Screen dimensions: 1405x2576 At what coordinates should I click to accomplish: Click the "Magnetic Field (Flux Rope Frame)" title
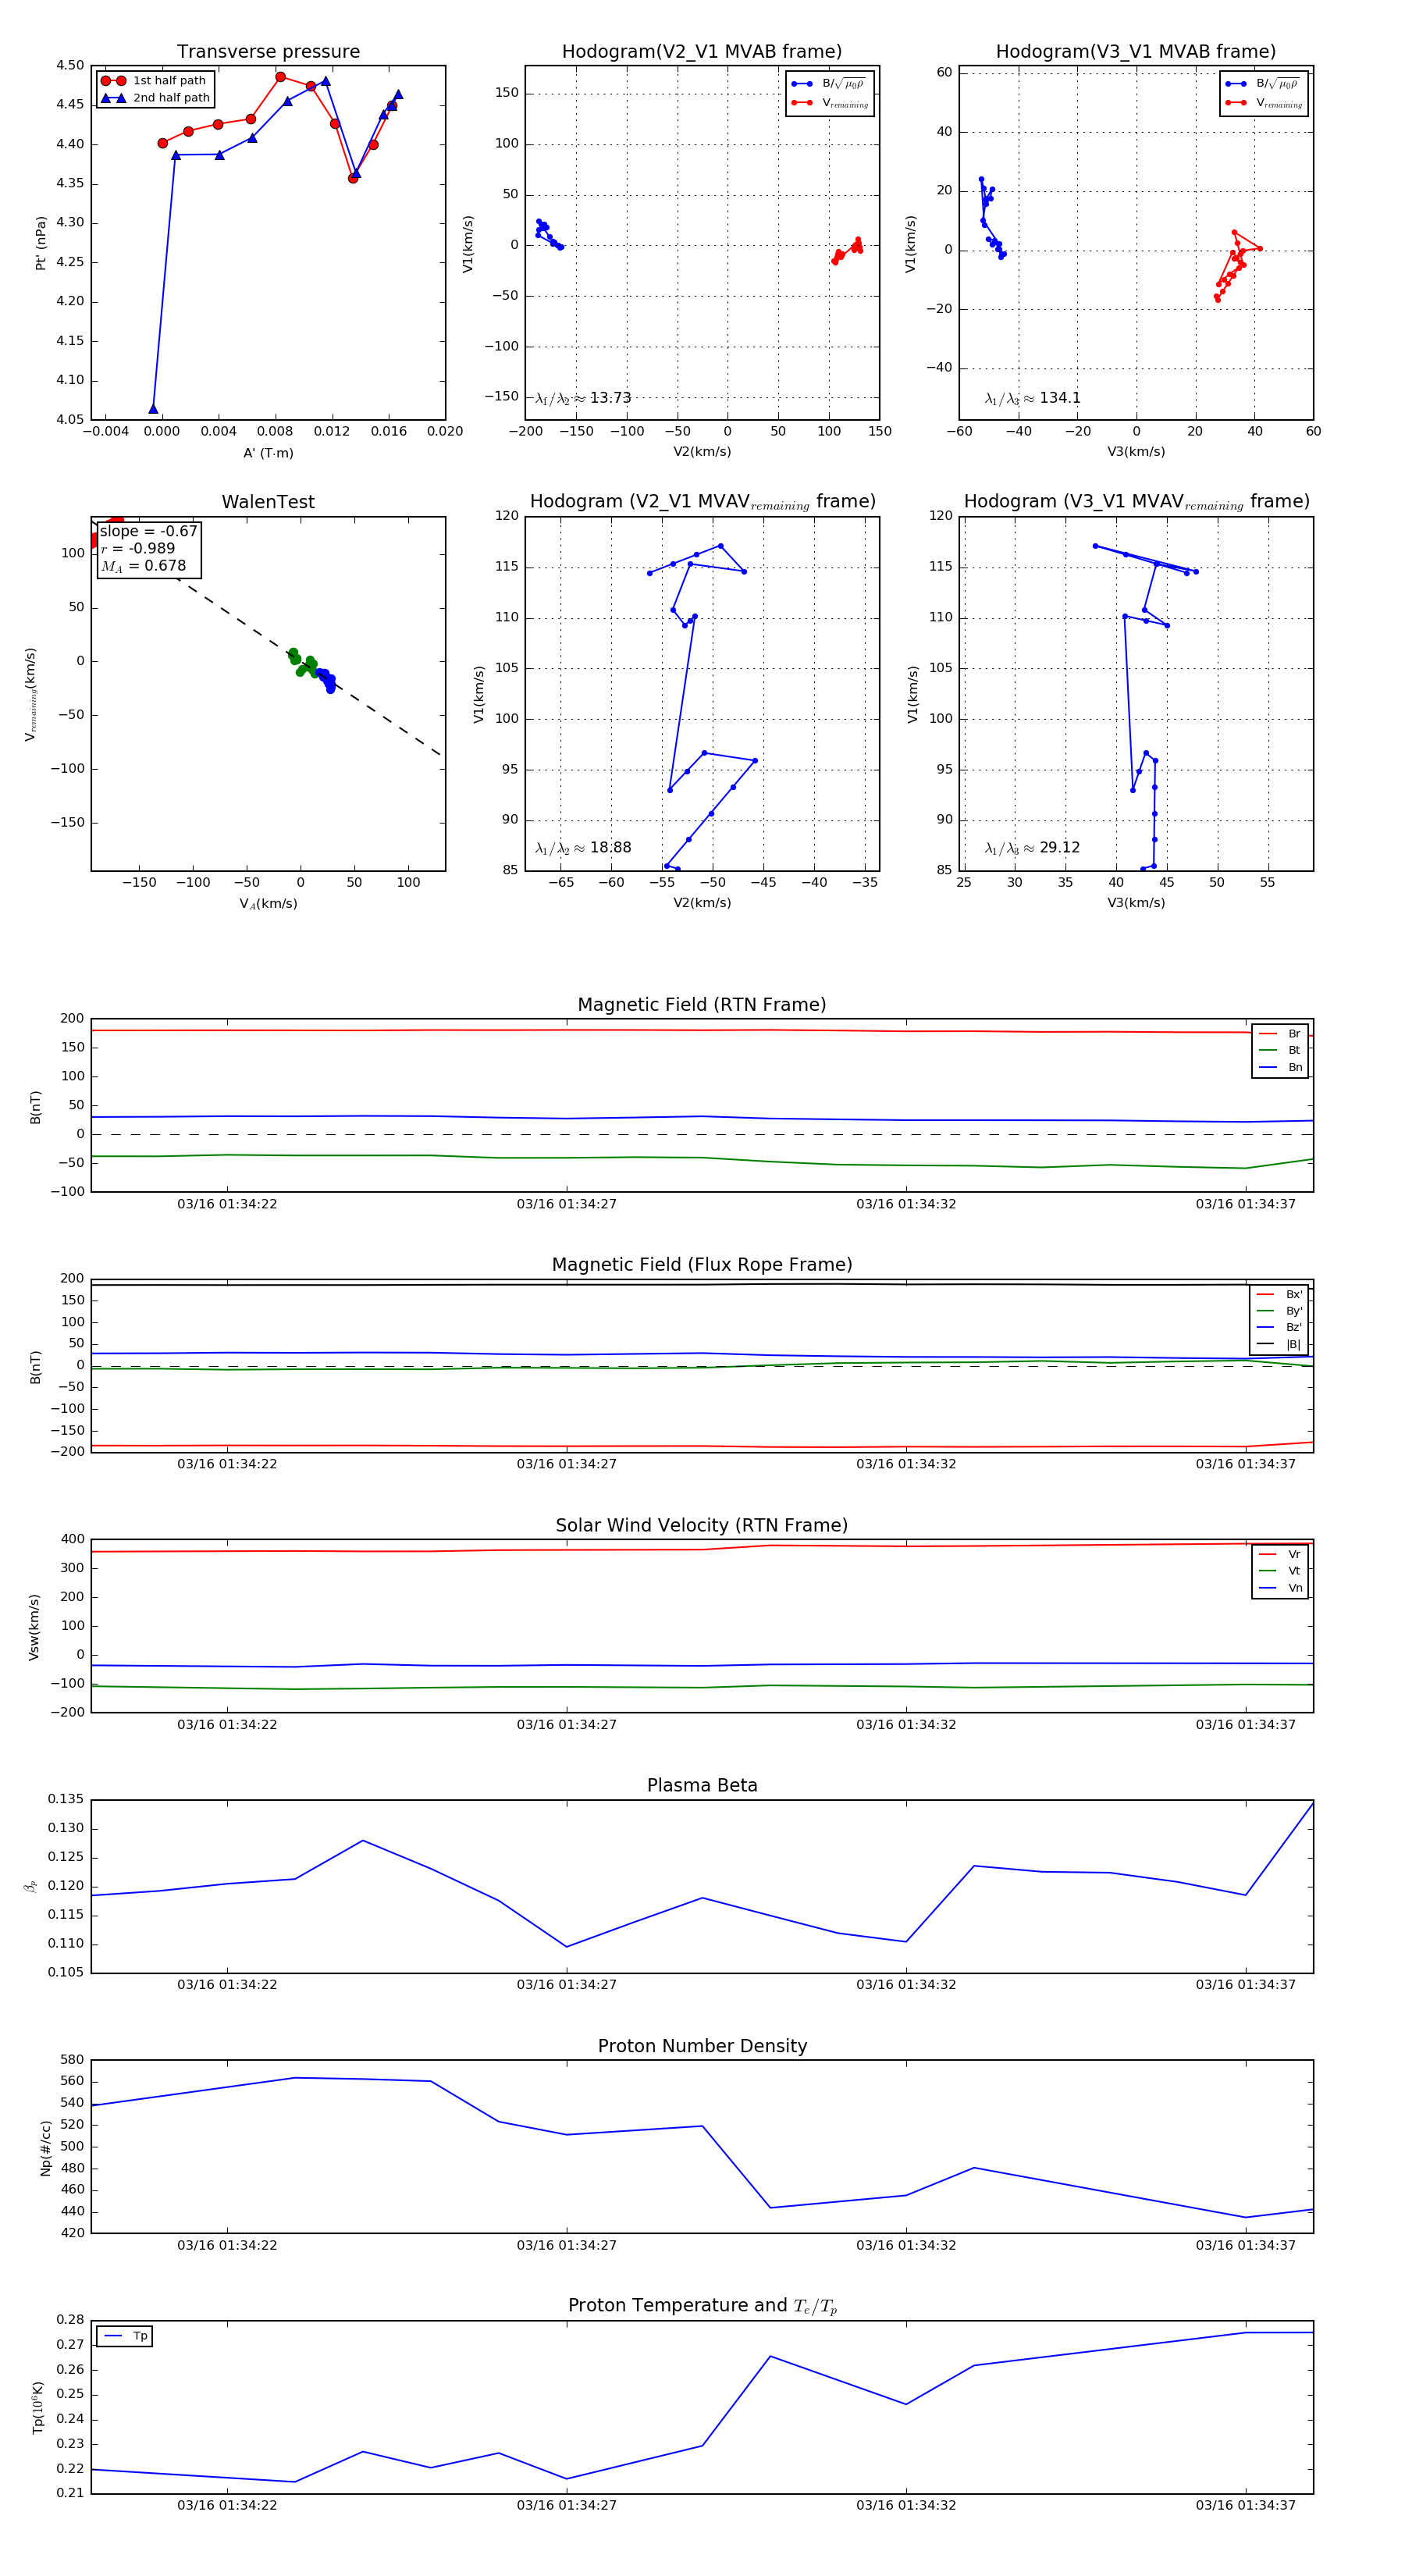702,1265
